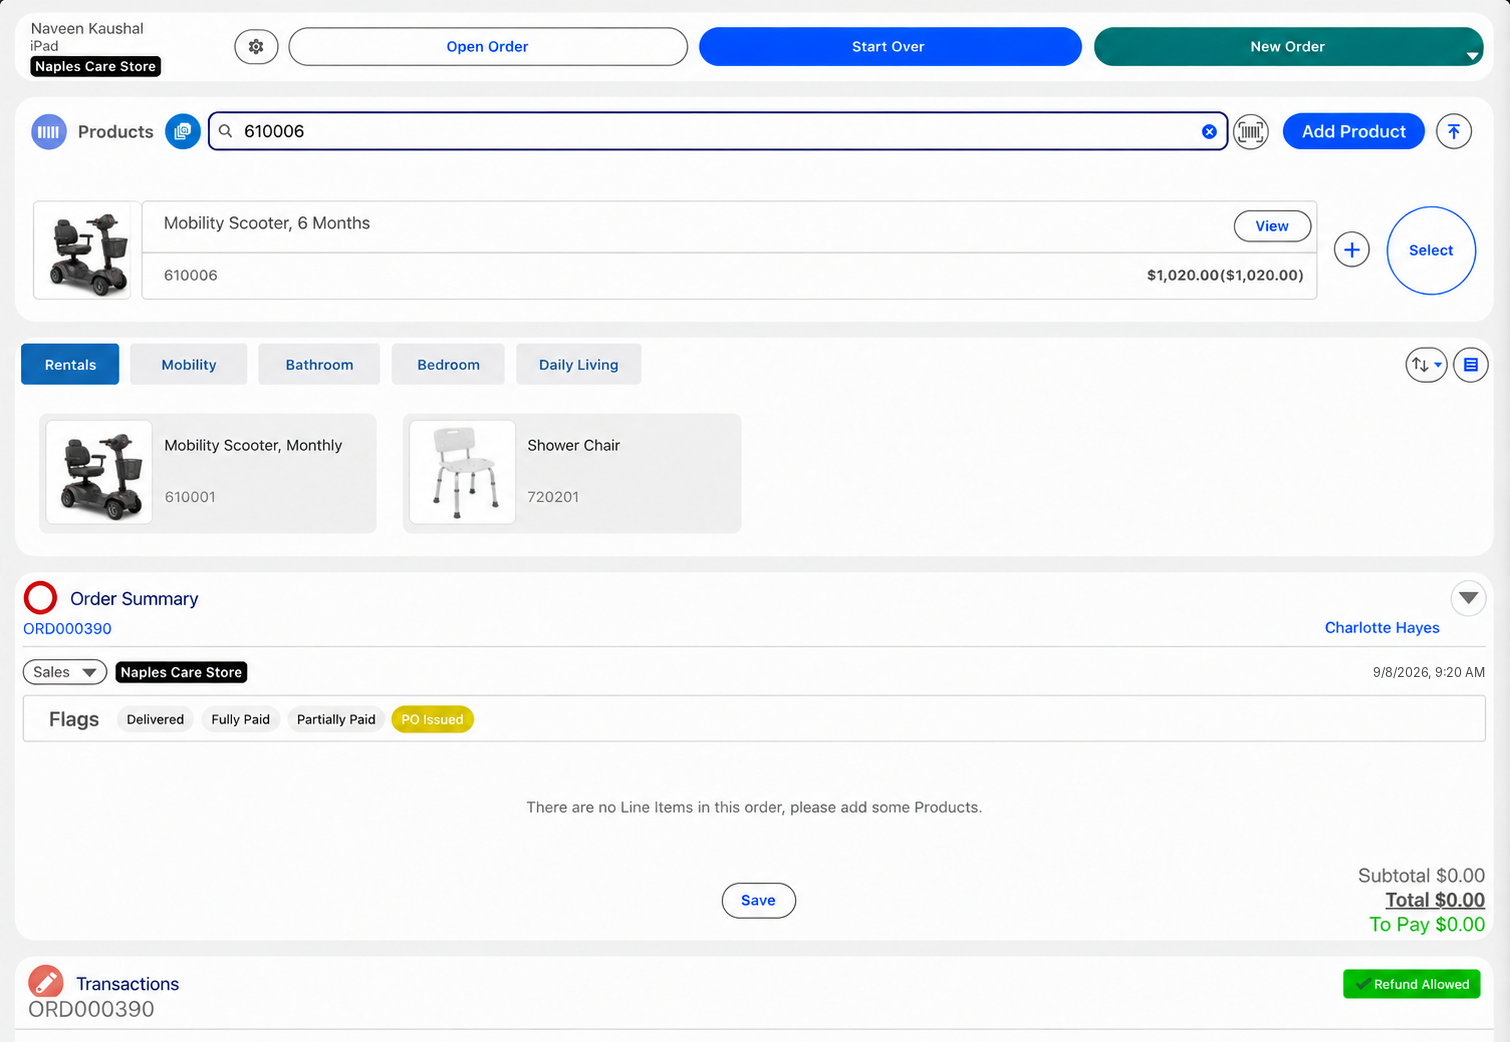Viewport: 1510px width, 1042px height.
Task: Click the red Order Summary circle icon
Action: 41,598
